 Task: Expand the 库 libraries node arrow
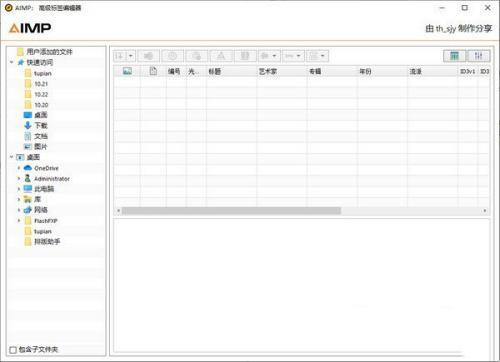pos(19,199)
